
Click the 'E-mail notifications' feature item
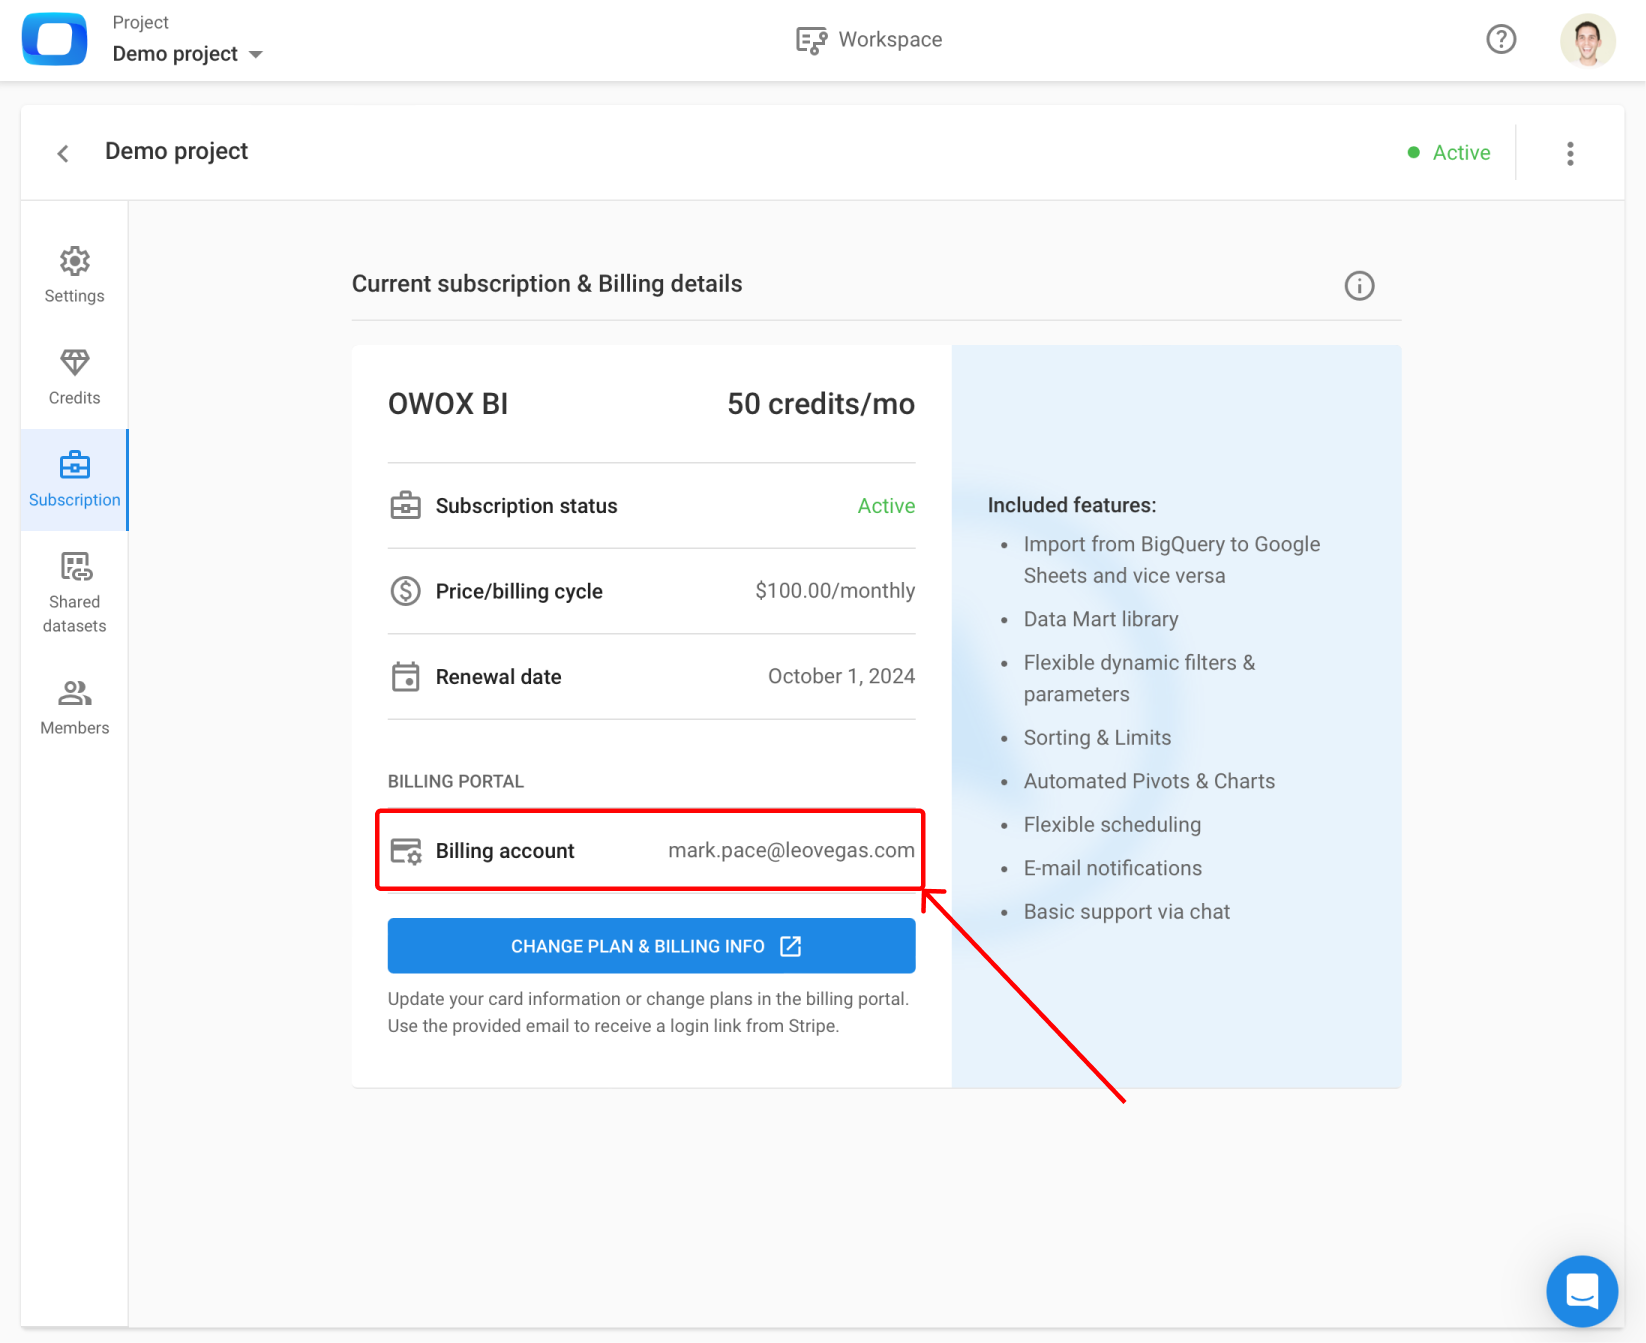[x=1113, y=869]
